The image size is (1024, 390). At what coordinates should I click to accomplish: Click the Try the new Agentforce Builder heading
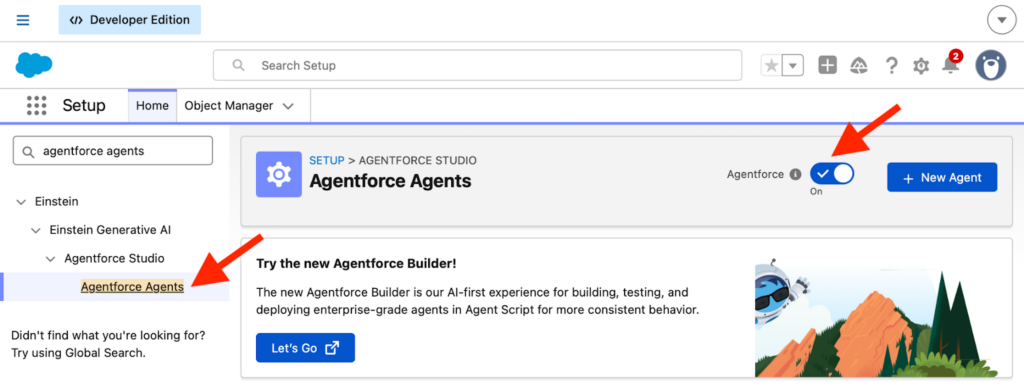(356, 264)
